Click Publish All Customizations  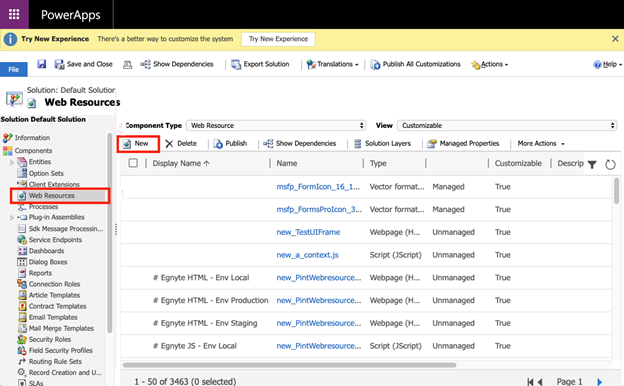(415, 64)
